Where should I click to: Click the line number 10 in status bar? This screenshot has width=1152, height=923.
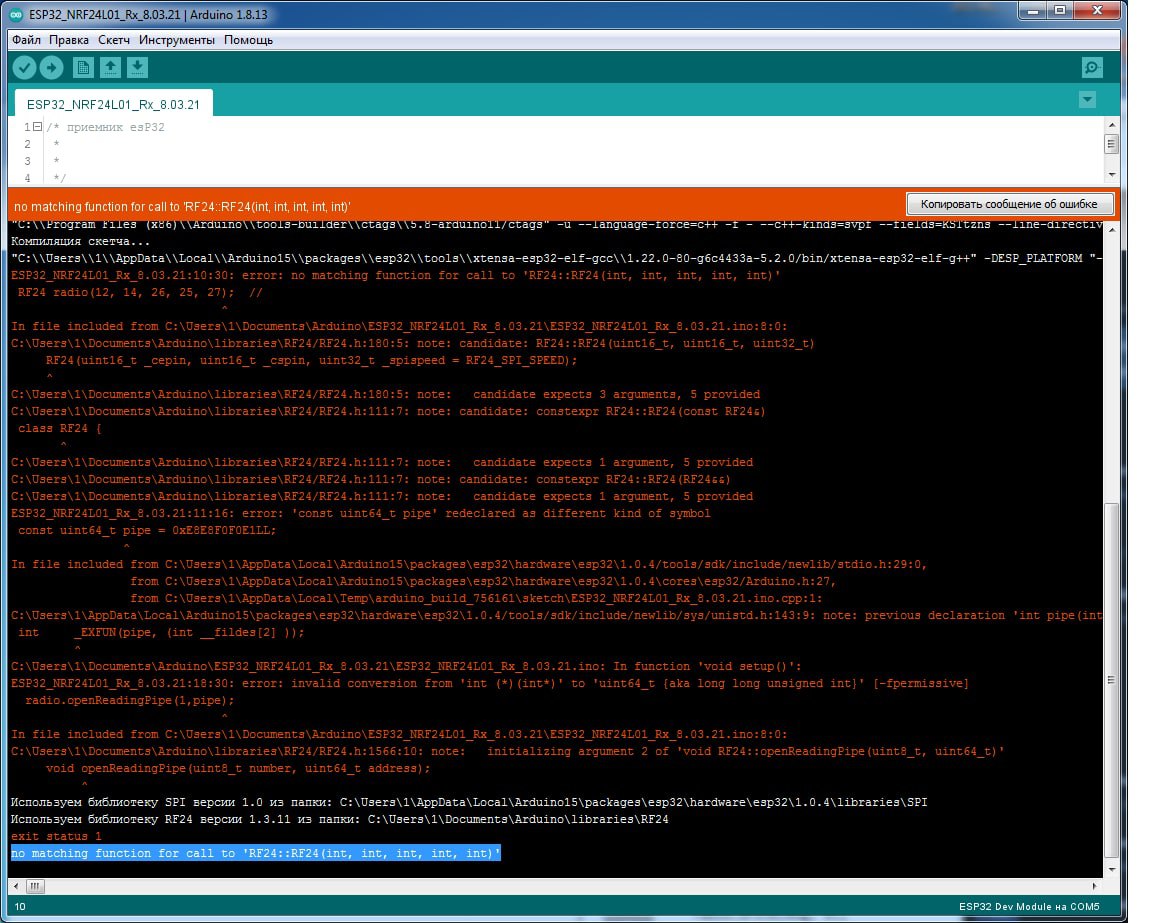tap(20, 907)
